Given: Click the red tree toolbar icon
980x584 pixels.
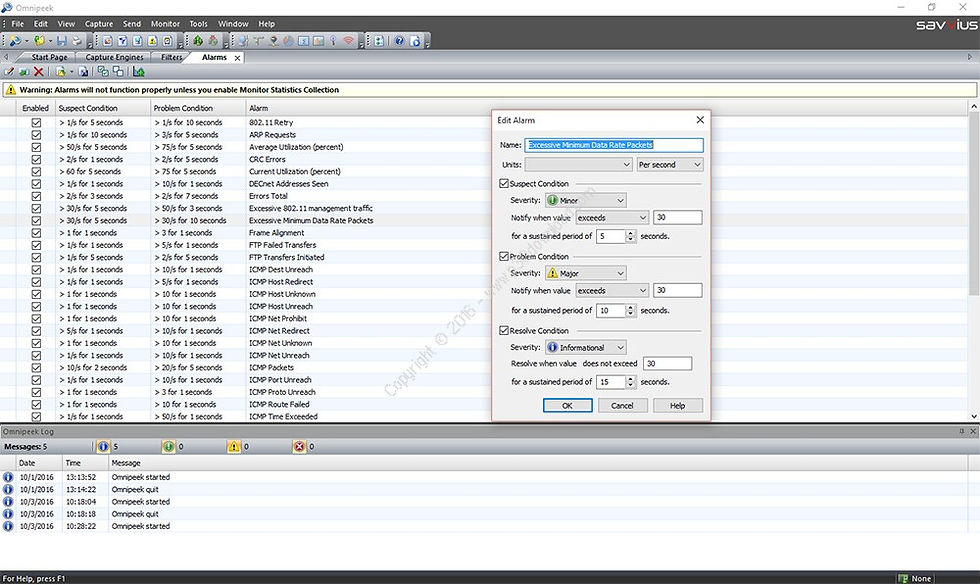Looking at the screenshot, I should pos(213,41).
